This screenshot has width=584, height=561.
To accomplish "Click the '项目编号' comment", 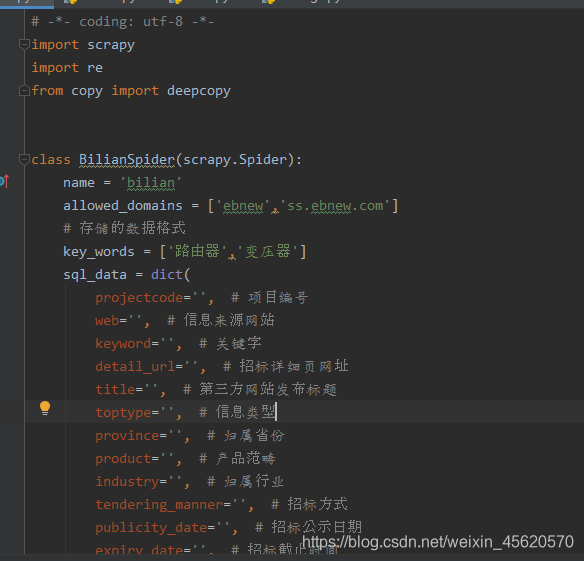I will click(270, 298).
